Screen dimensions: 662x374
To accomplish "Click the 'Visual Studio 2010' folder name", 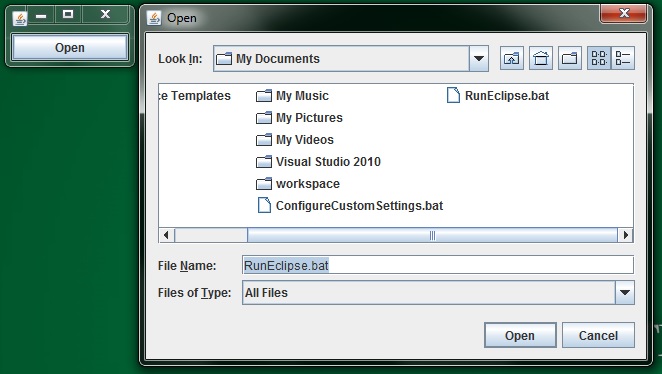I will (x=328, y=162).
